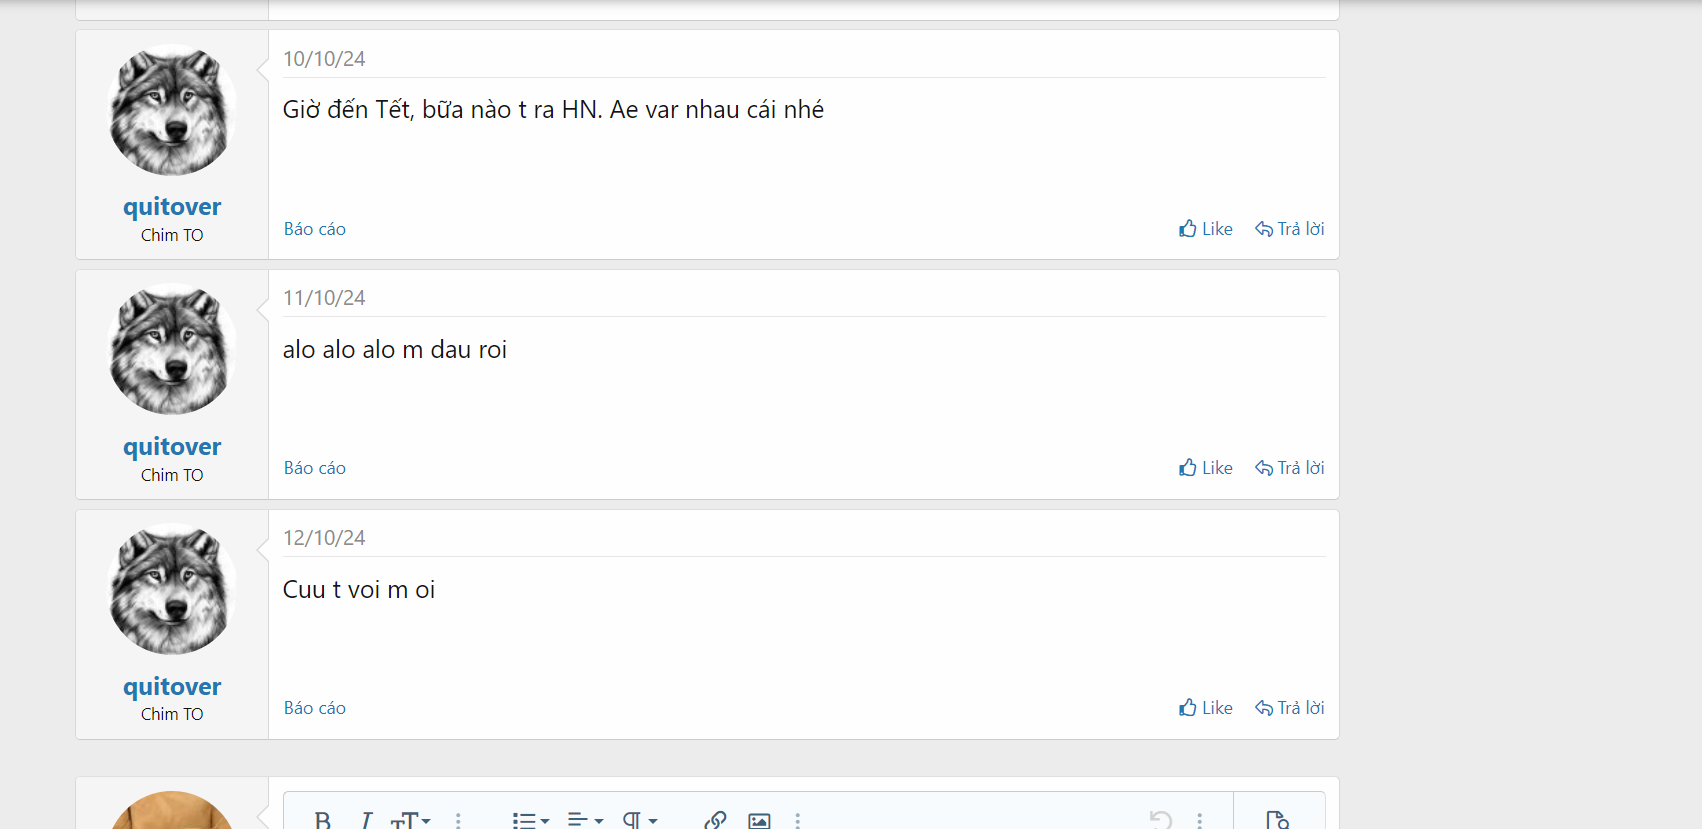Click the preview icon in the editor

[1277, 820]
